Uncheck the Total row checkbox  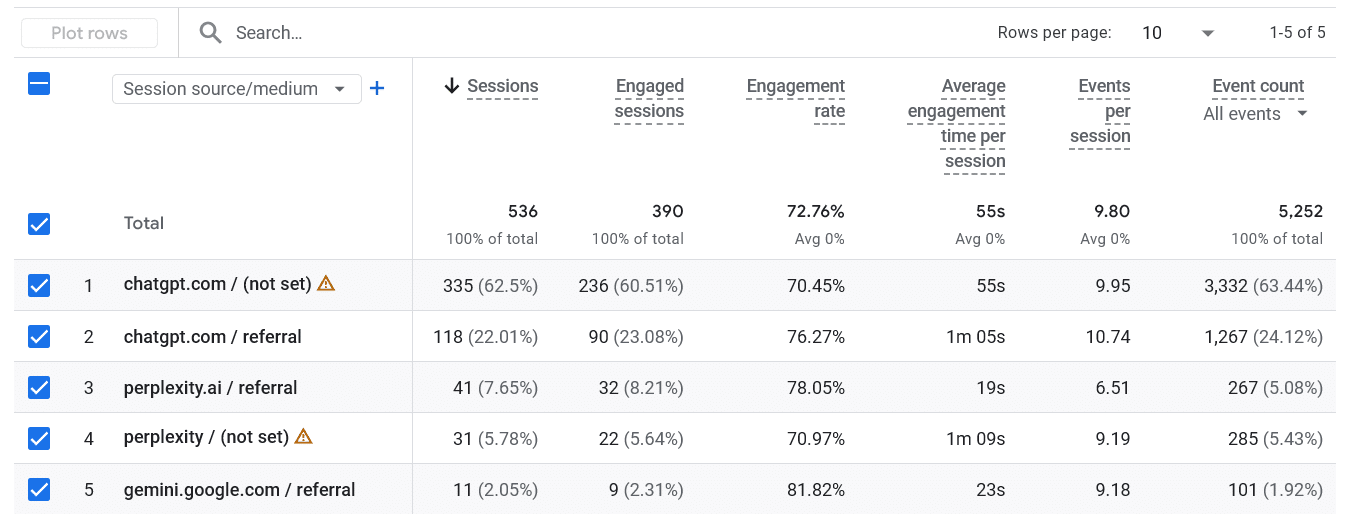coord(39,224)
